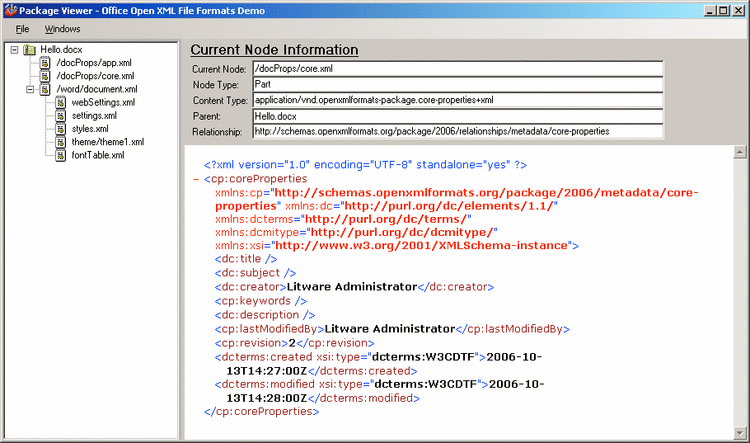The height and width of the screenshot is (443, 750).
Task: Click the file icon beside theme/theme1.xml
Action: pos(60,142)
